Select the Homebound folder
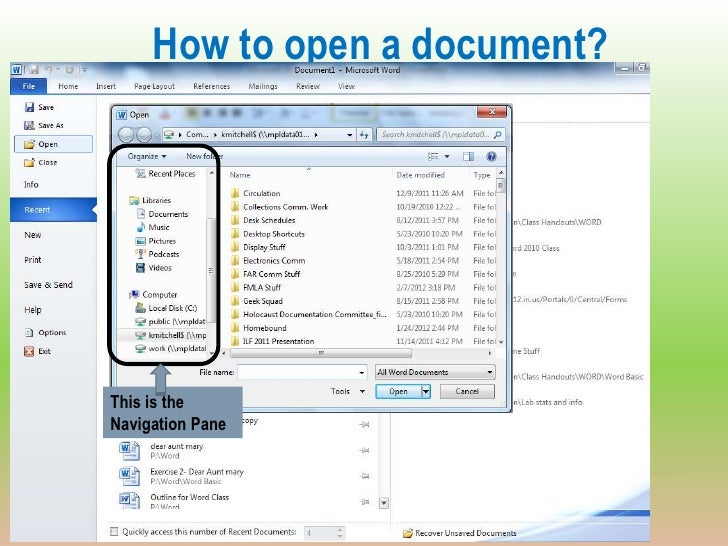This screenshot has width=728, height=546. pos(259,328)
